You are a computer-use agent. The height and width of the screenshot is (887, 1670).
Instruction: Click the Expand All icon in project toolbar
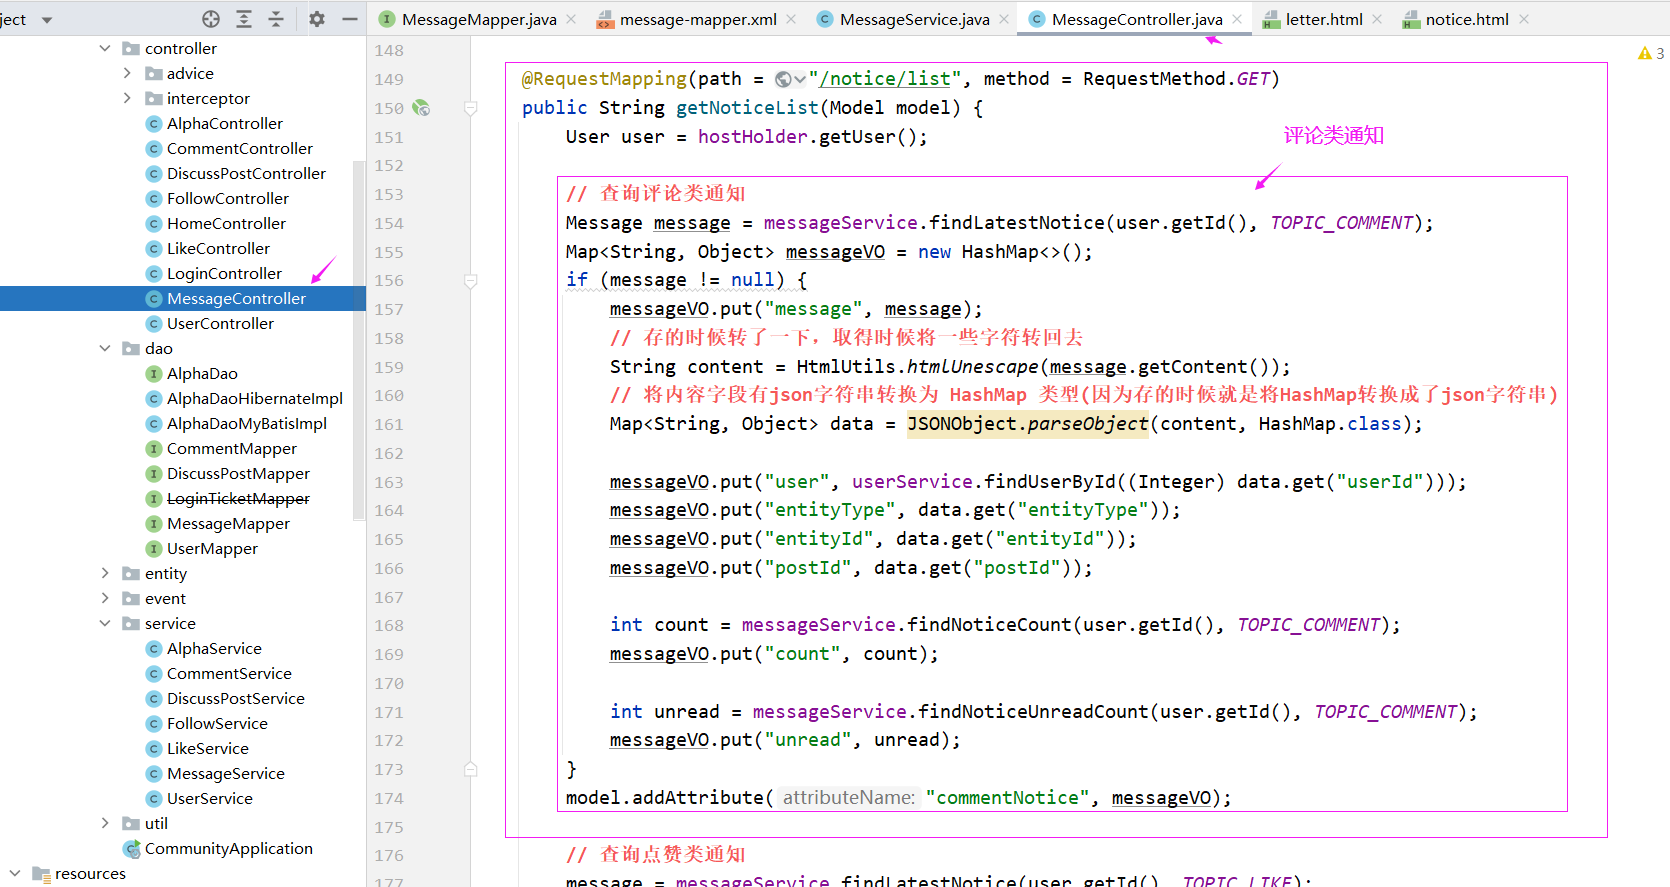(244, 19)
